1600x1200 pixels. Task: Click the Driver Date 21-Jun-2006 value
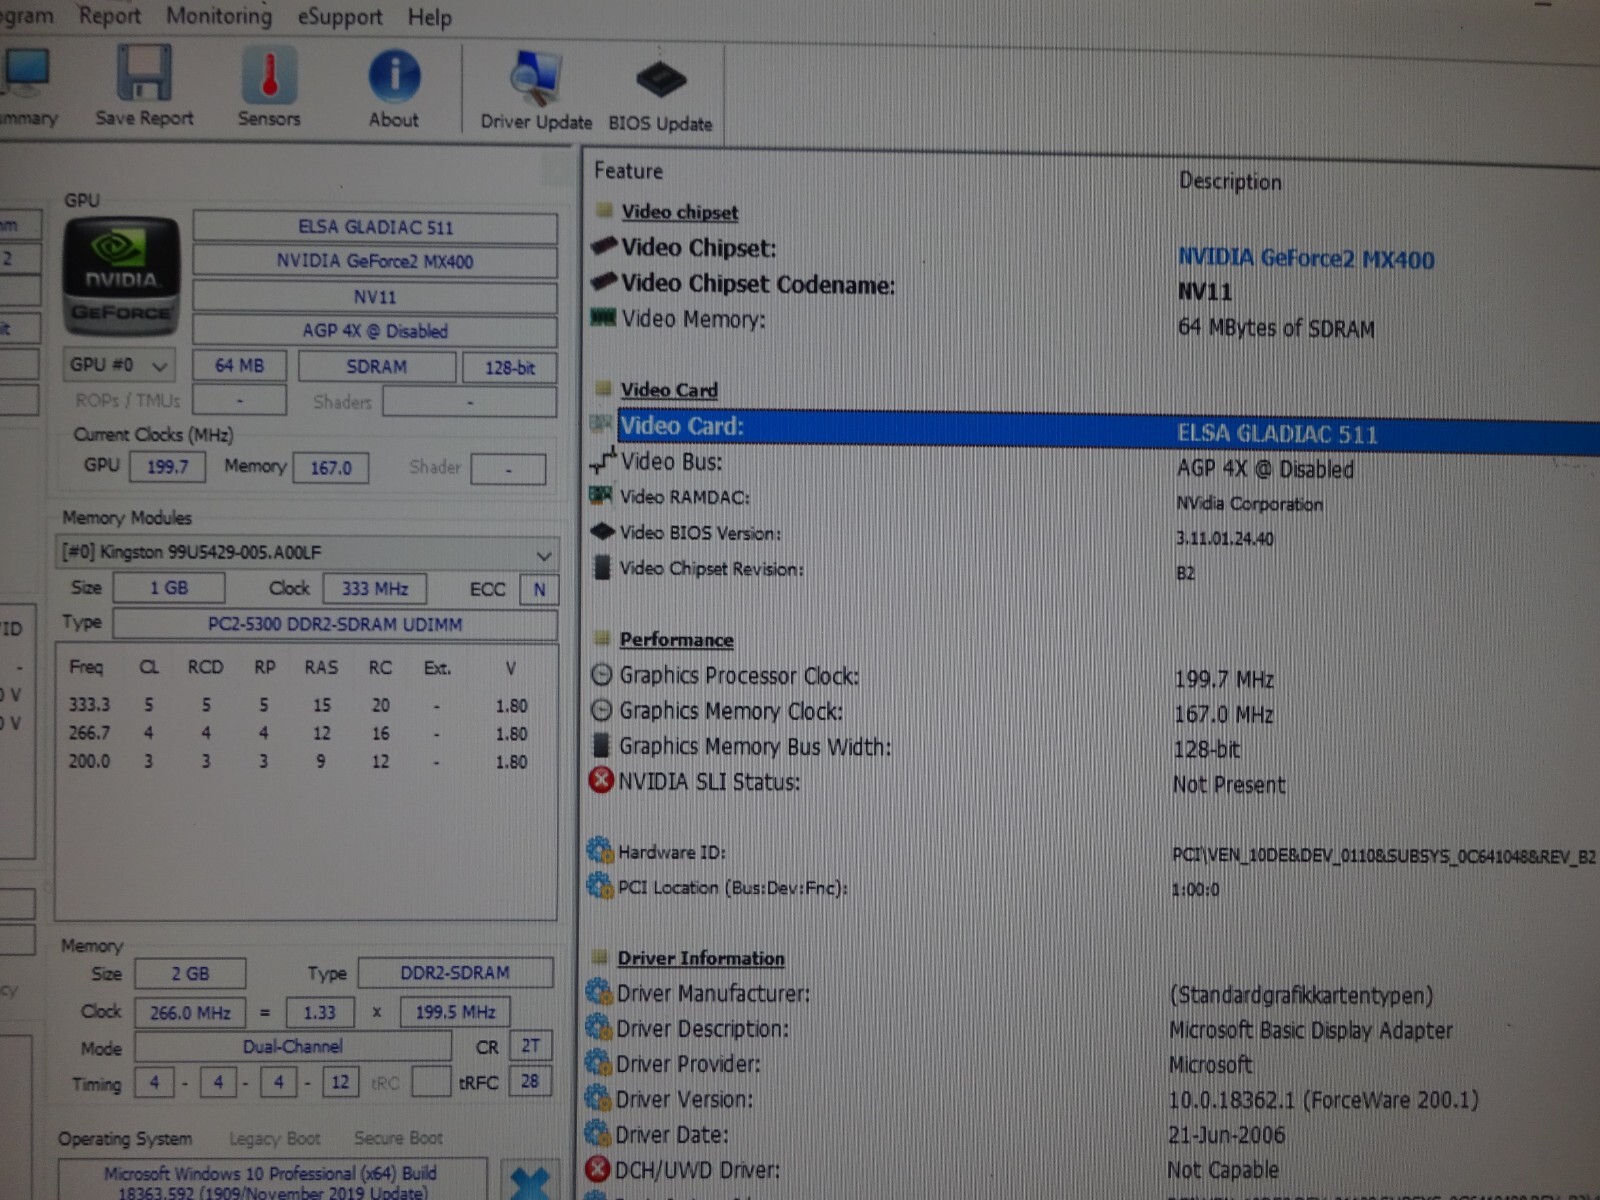pyautogui.click(x=1226, y=1135)
